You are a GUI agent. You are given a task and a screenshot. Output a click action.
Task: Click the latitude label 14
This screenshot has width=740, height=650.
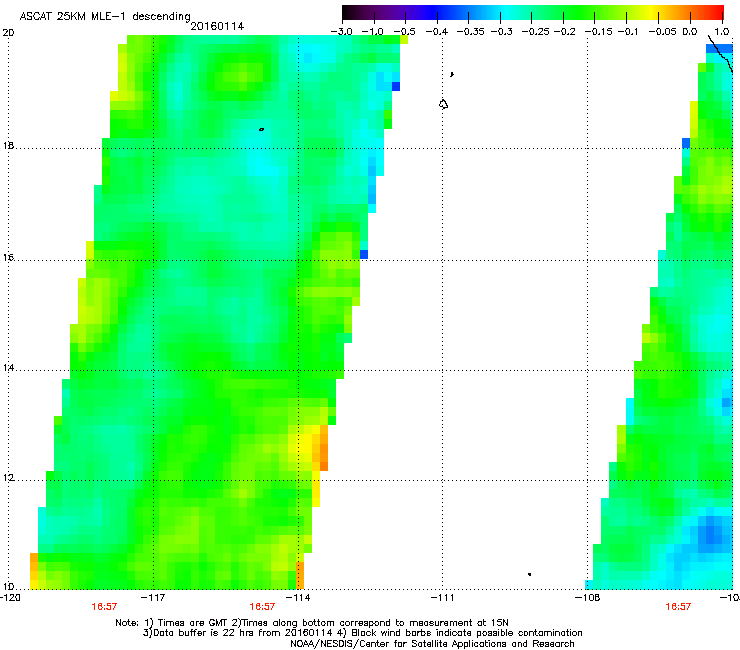coord(8,368)
